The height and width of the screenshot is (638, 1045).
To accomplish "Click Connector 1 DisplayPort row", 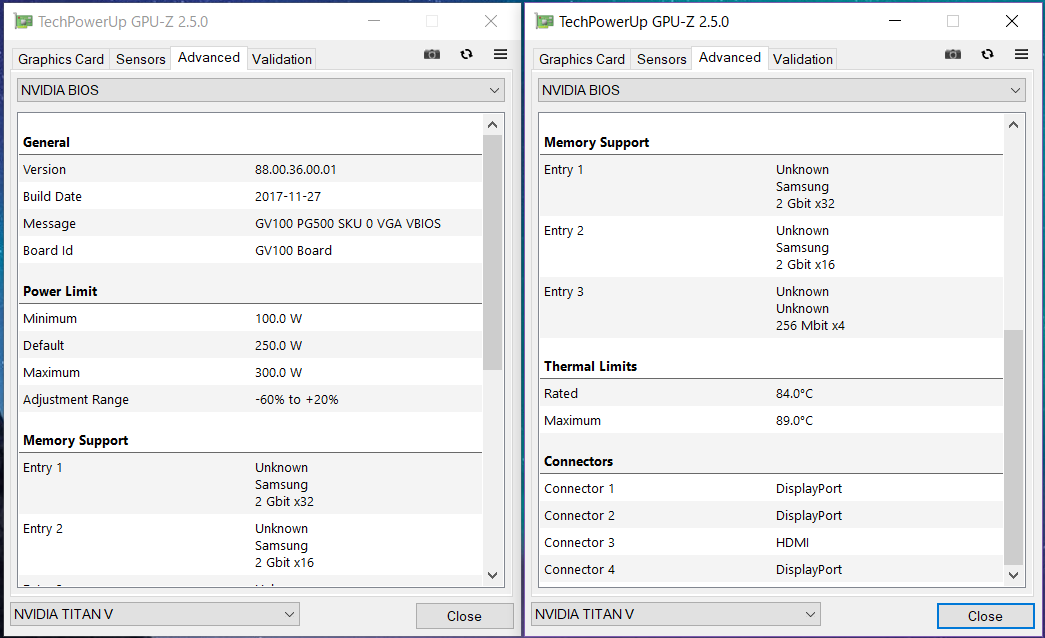I will 772,489.
